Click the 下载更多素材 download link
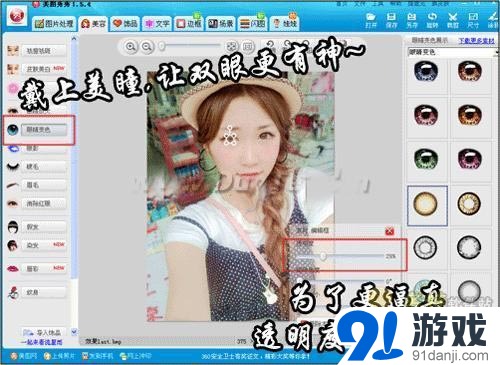 (477, 41)
